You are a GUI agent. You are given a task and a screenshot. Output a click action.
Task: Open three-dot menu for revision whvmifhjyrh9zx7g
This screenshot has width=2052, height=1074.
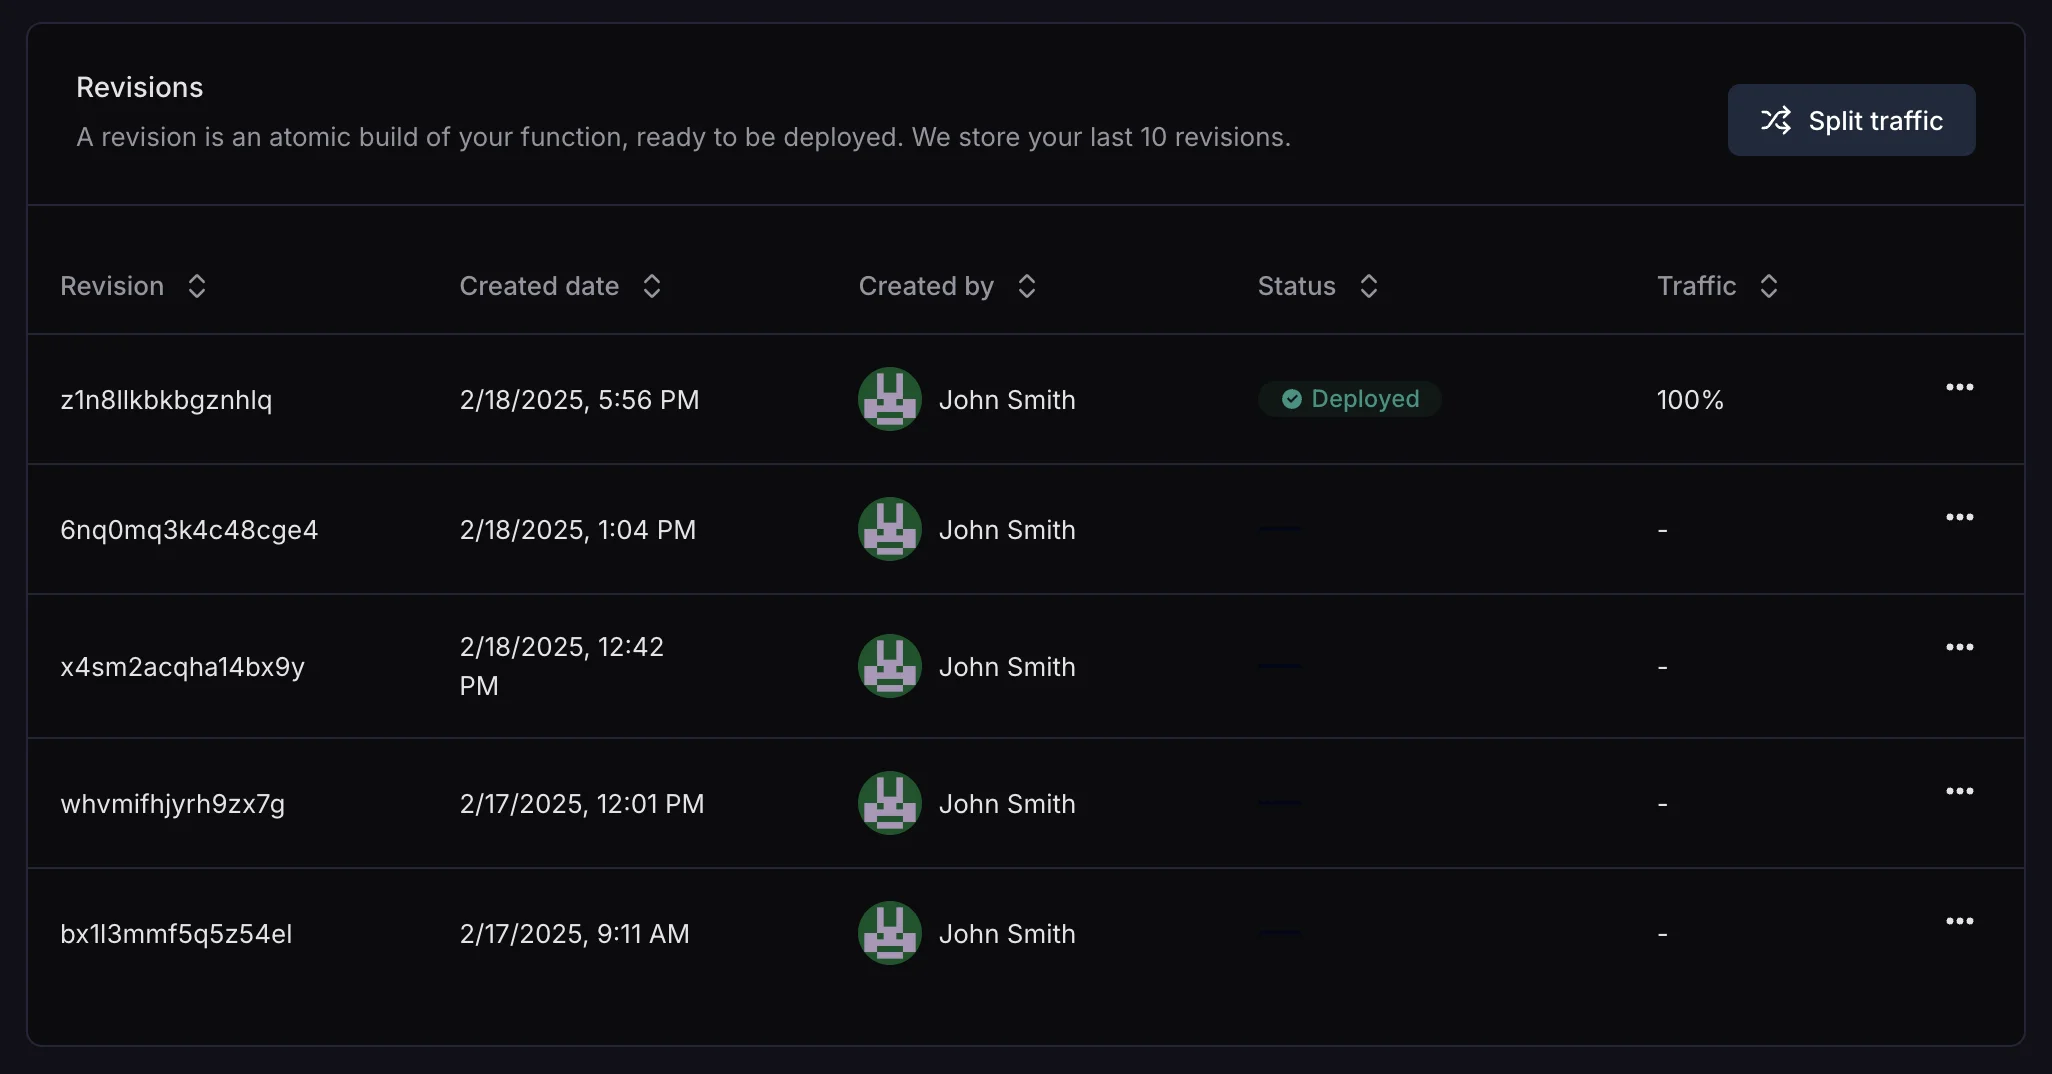click(x=1959, y=791)
